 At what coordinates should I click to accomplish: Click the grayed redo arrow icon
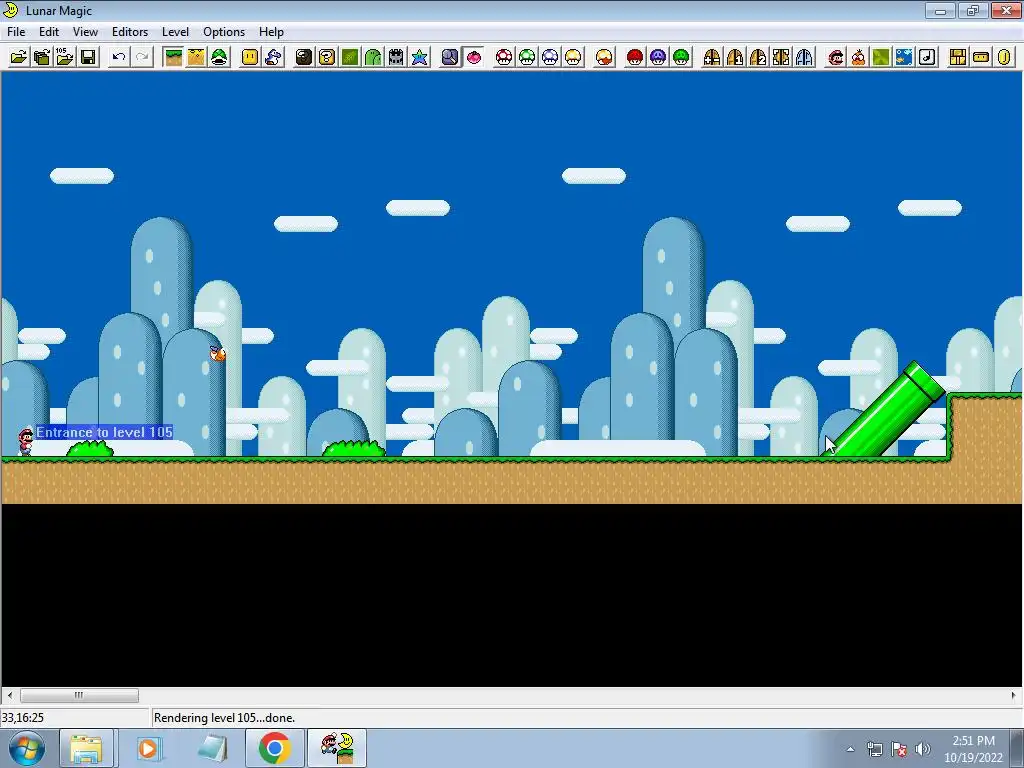click(142, 57)
